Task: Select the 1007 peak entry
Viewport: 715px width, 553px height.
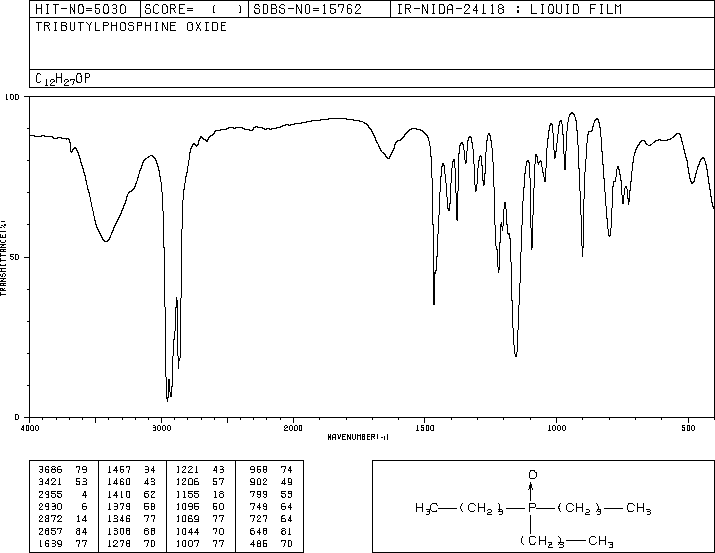Action: (187, 543)
